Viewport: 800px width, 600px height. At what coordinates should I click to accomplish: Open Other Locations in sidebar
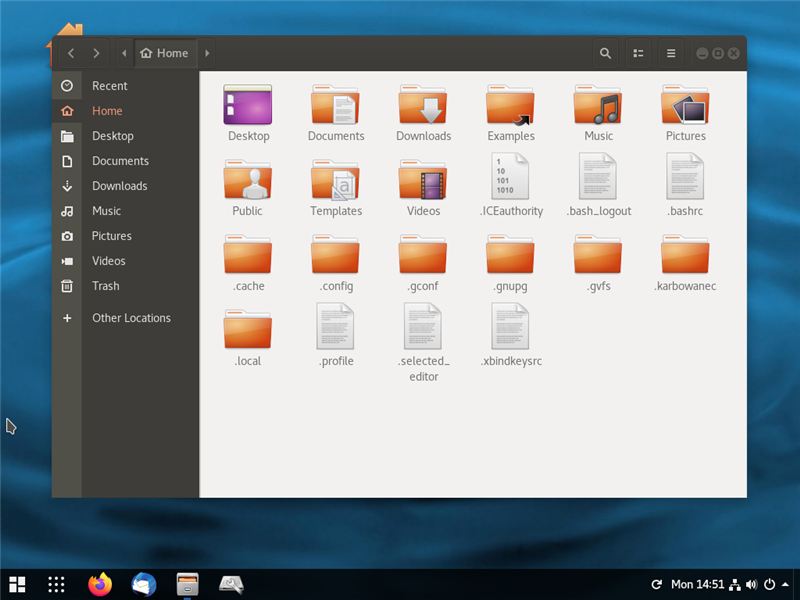[x=131, y=318]
